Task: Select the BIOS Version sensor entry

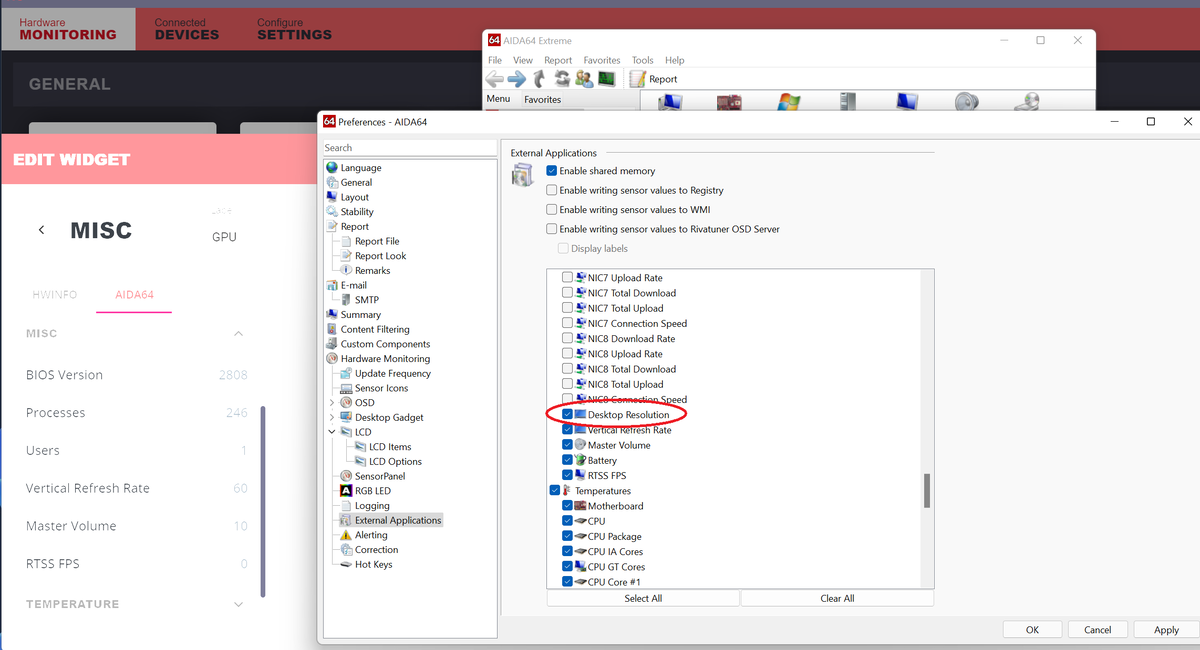Action: pos(137,375)
